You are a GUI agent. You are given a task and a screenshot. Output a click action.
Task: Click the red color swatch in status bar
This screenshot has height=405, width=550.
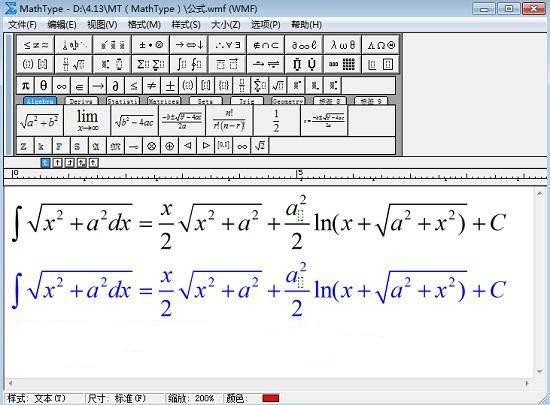(x=271, y=398)
